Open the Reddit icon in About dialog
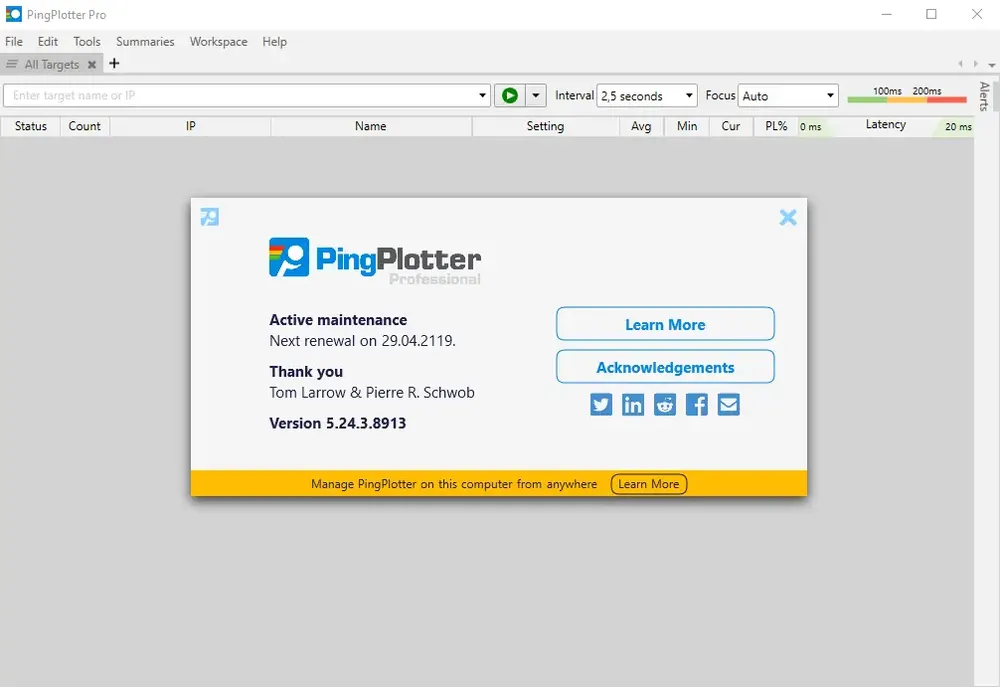1000x687 pixels. (x=665, y=404)
